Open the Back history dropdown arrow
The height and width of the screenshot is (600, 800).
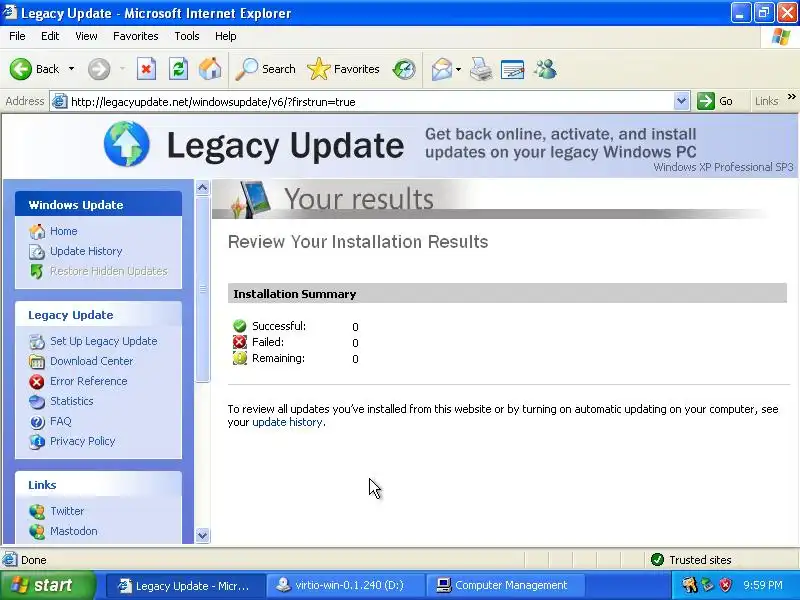coord(71,69)
